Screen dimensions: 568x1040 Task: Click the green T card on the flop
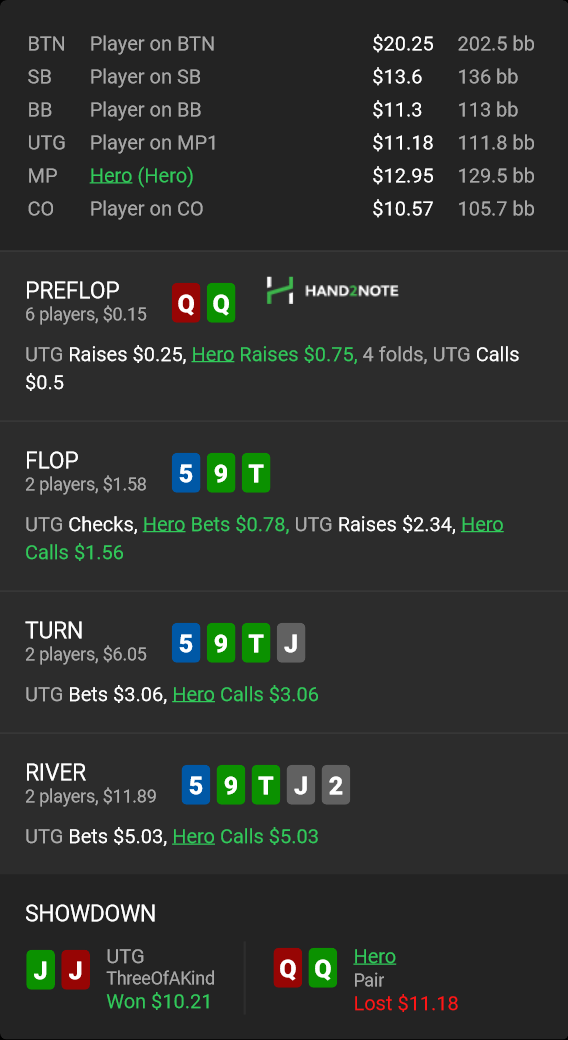pos(256,473)
